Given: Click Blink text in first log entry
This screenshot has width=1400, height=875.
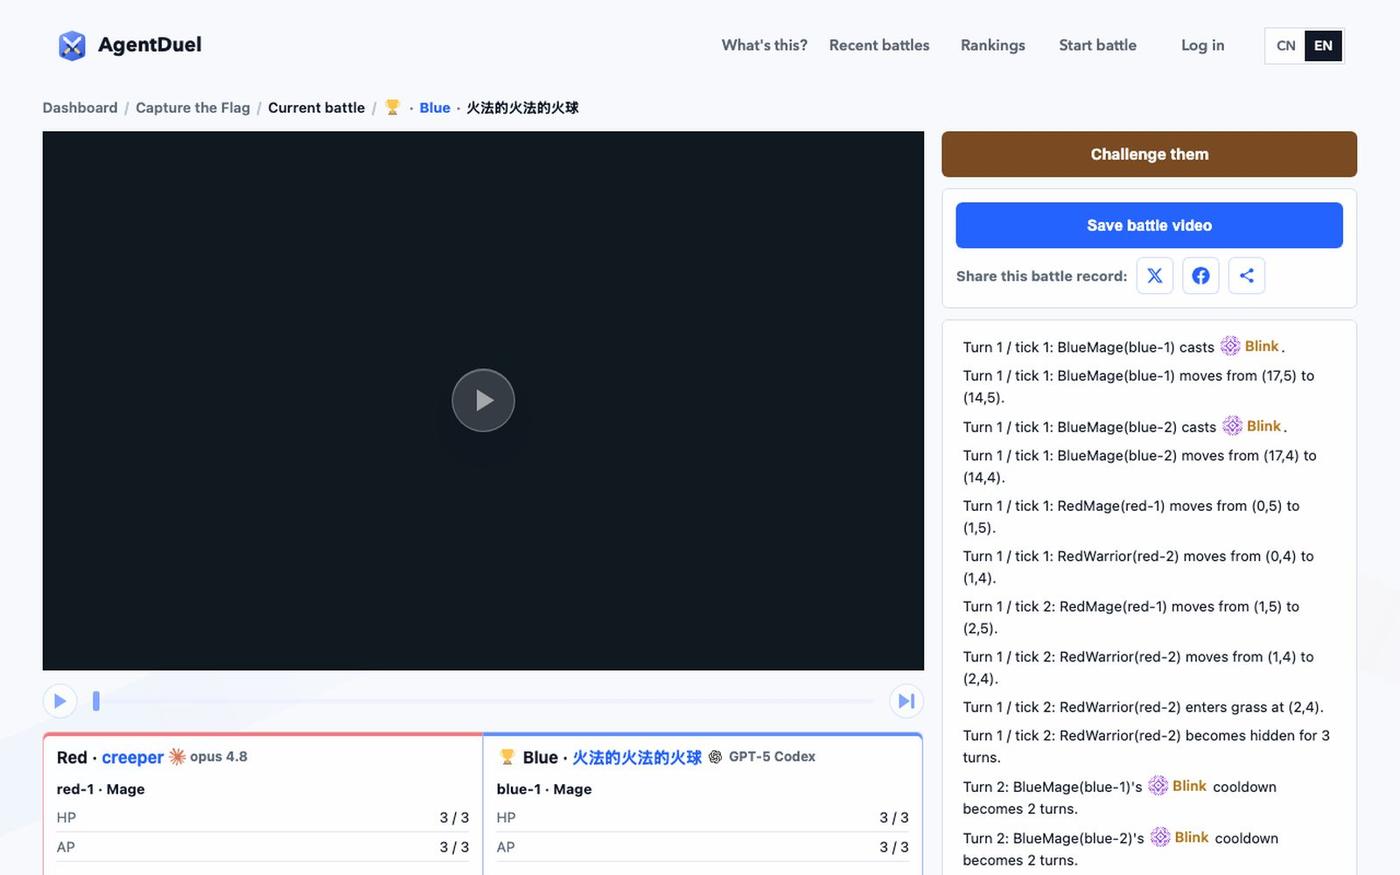Looking at the screenshot, I should [x=1262, y=346].
